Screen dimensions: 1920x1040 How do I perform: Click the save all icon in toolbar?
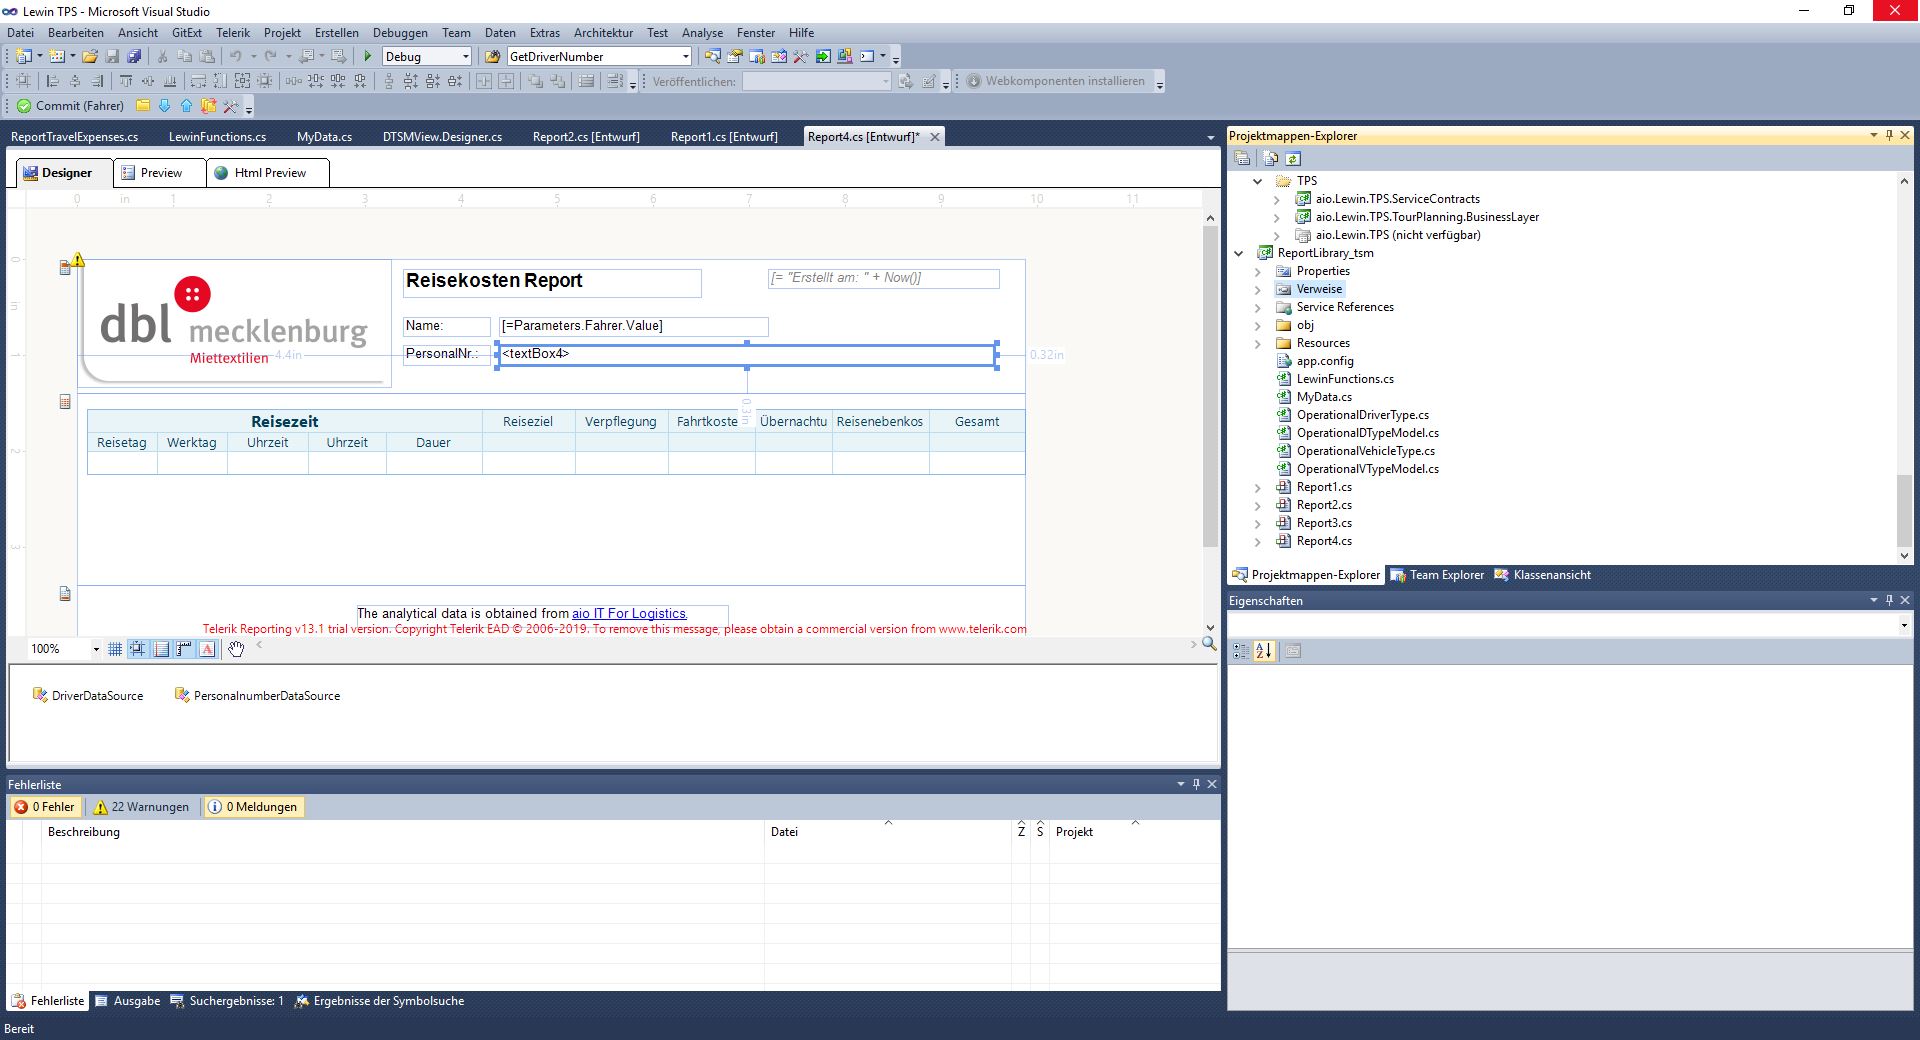[x=134, y=57]
